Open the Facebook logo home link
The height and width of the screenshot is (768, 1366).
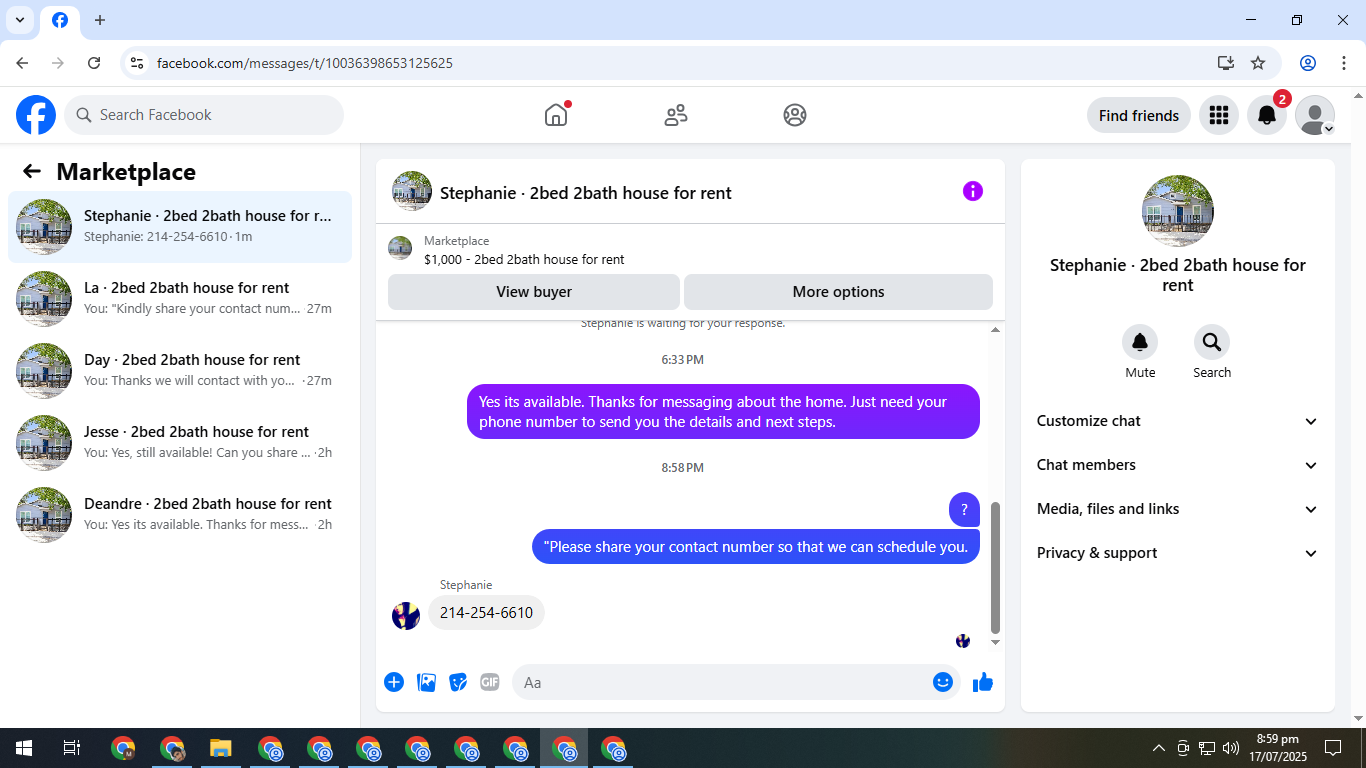click(x=36, y=115)
